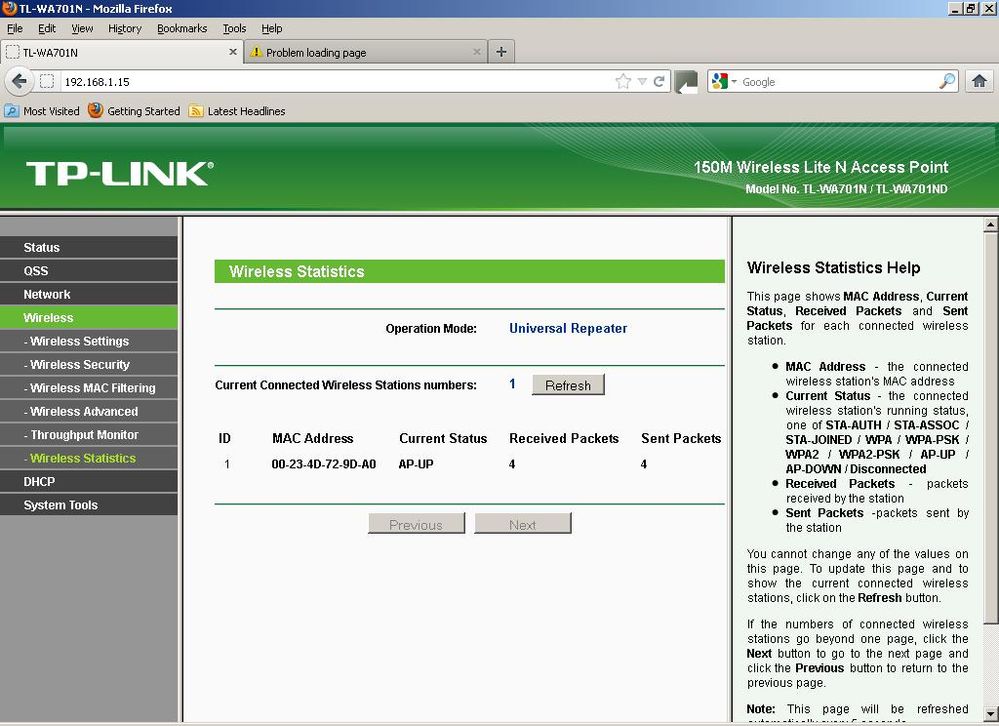Select the Wireless section in sidebar
This screenshot has width=999, height=726.
(x=89, y=317)
